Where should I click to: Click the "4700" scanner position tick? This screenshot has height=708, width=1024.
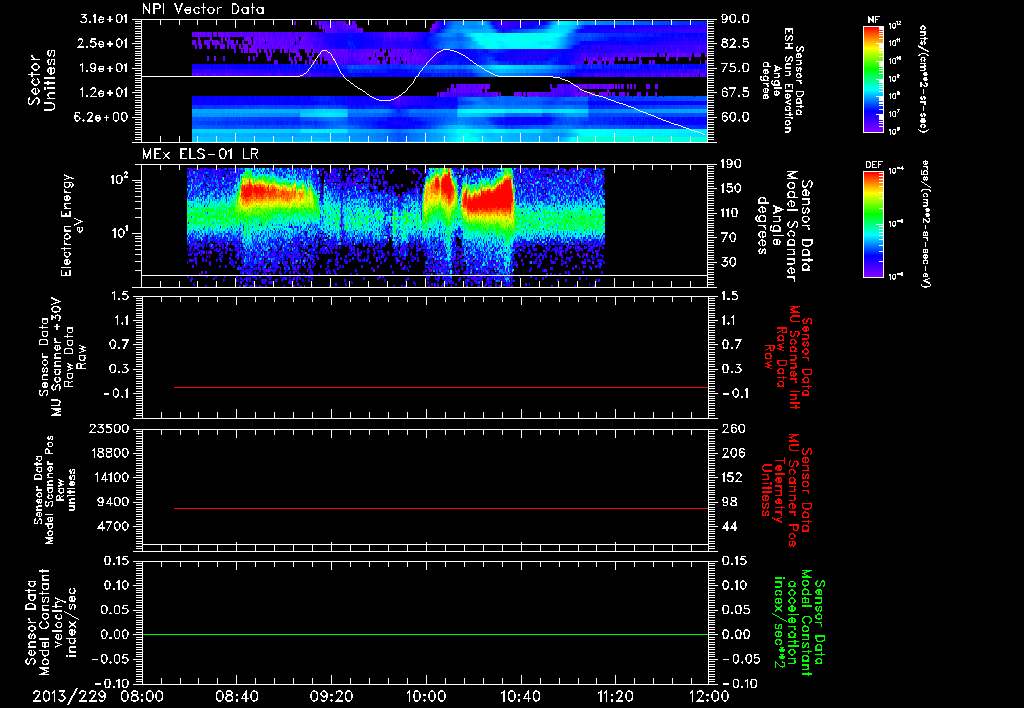(x=112, y=526)
